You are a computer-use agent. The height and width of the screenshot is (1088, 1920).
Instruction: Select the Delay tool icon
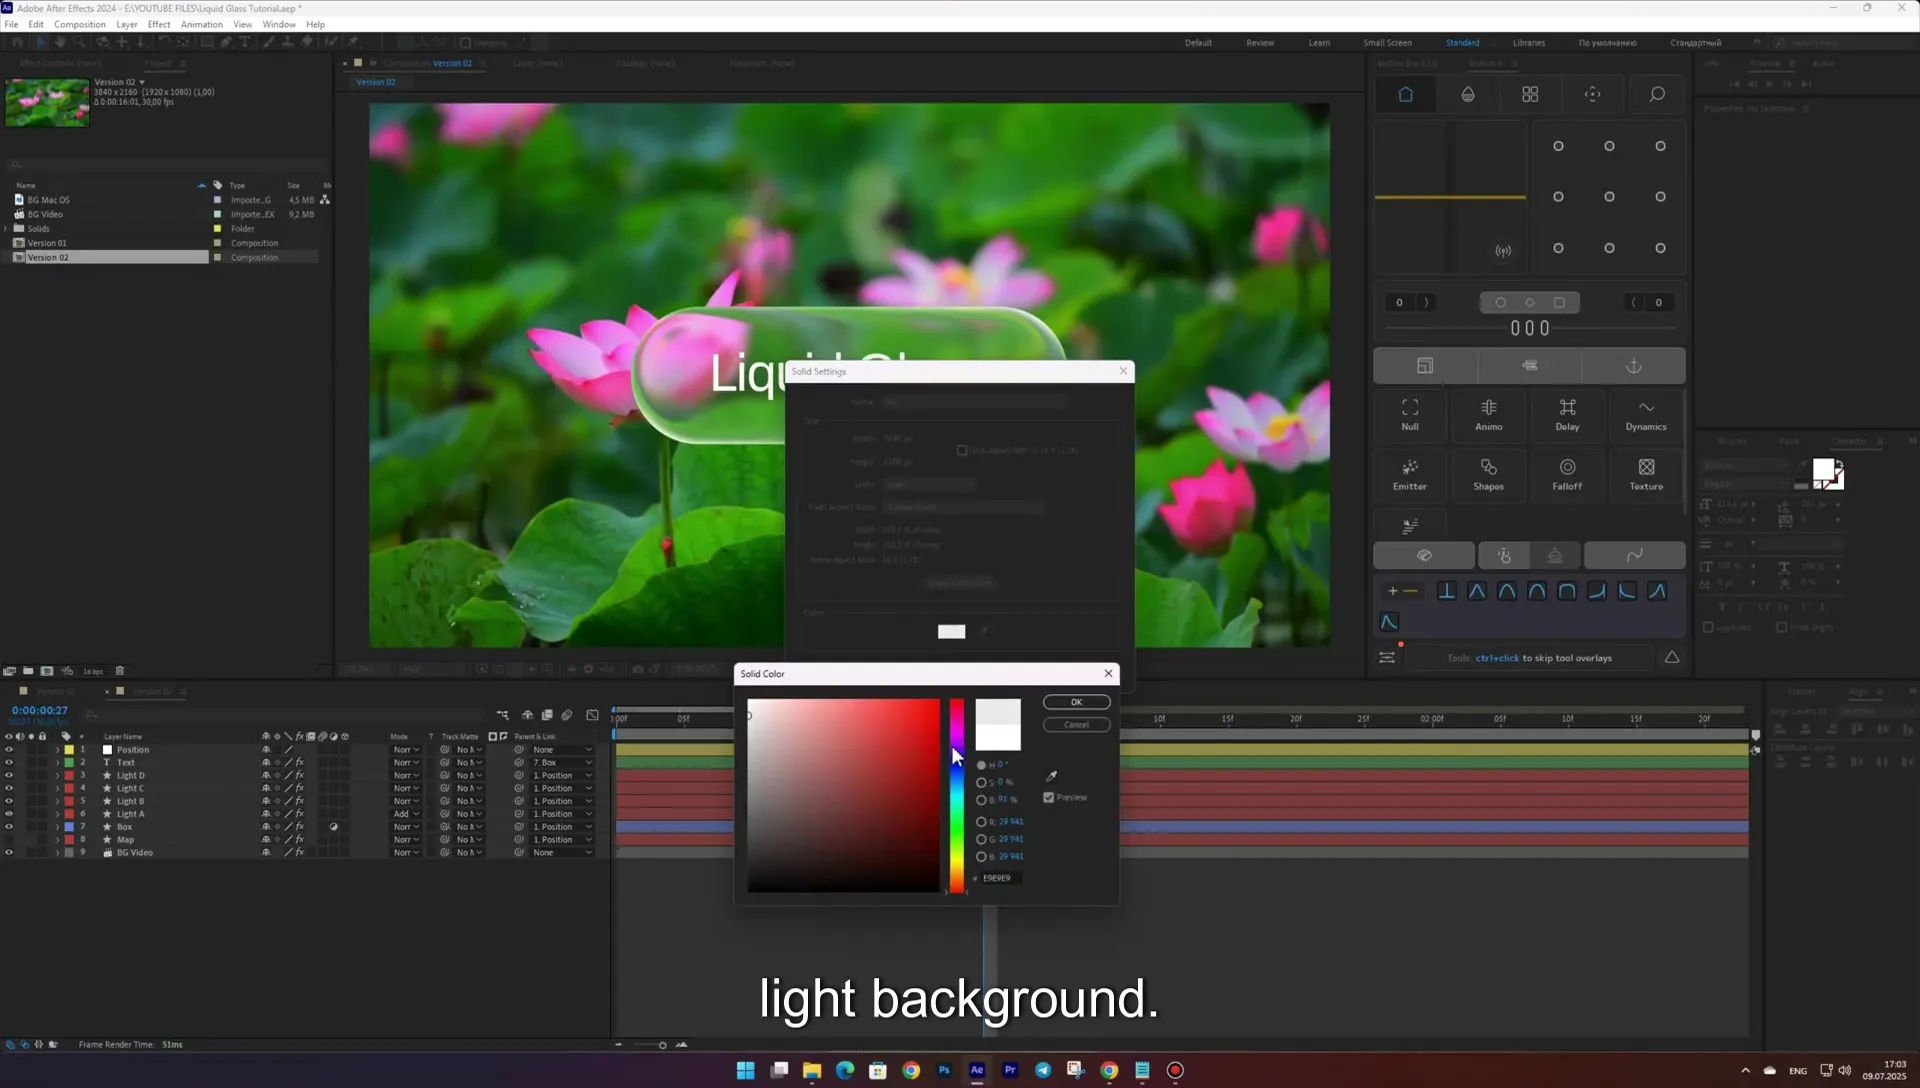[x=1567, y=414]
